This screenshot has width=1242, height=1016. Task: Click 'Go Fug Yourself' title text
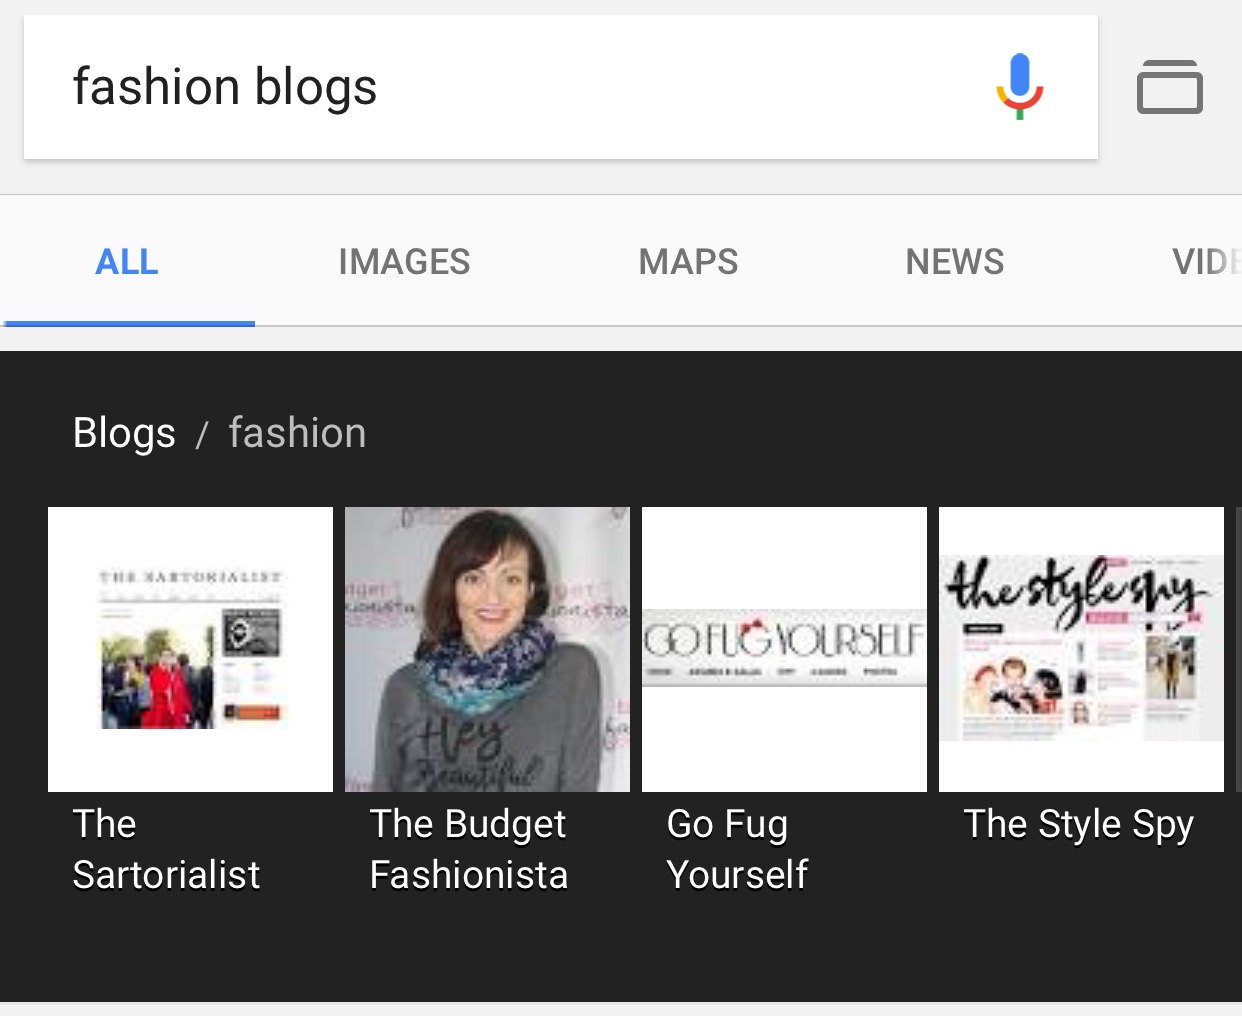click(x=737, y=849)
